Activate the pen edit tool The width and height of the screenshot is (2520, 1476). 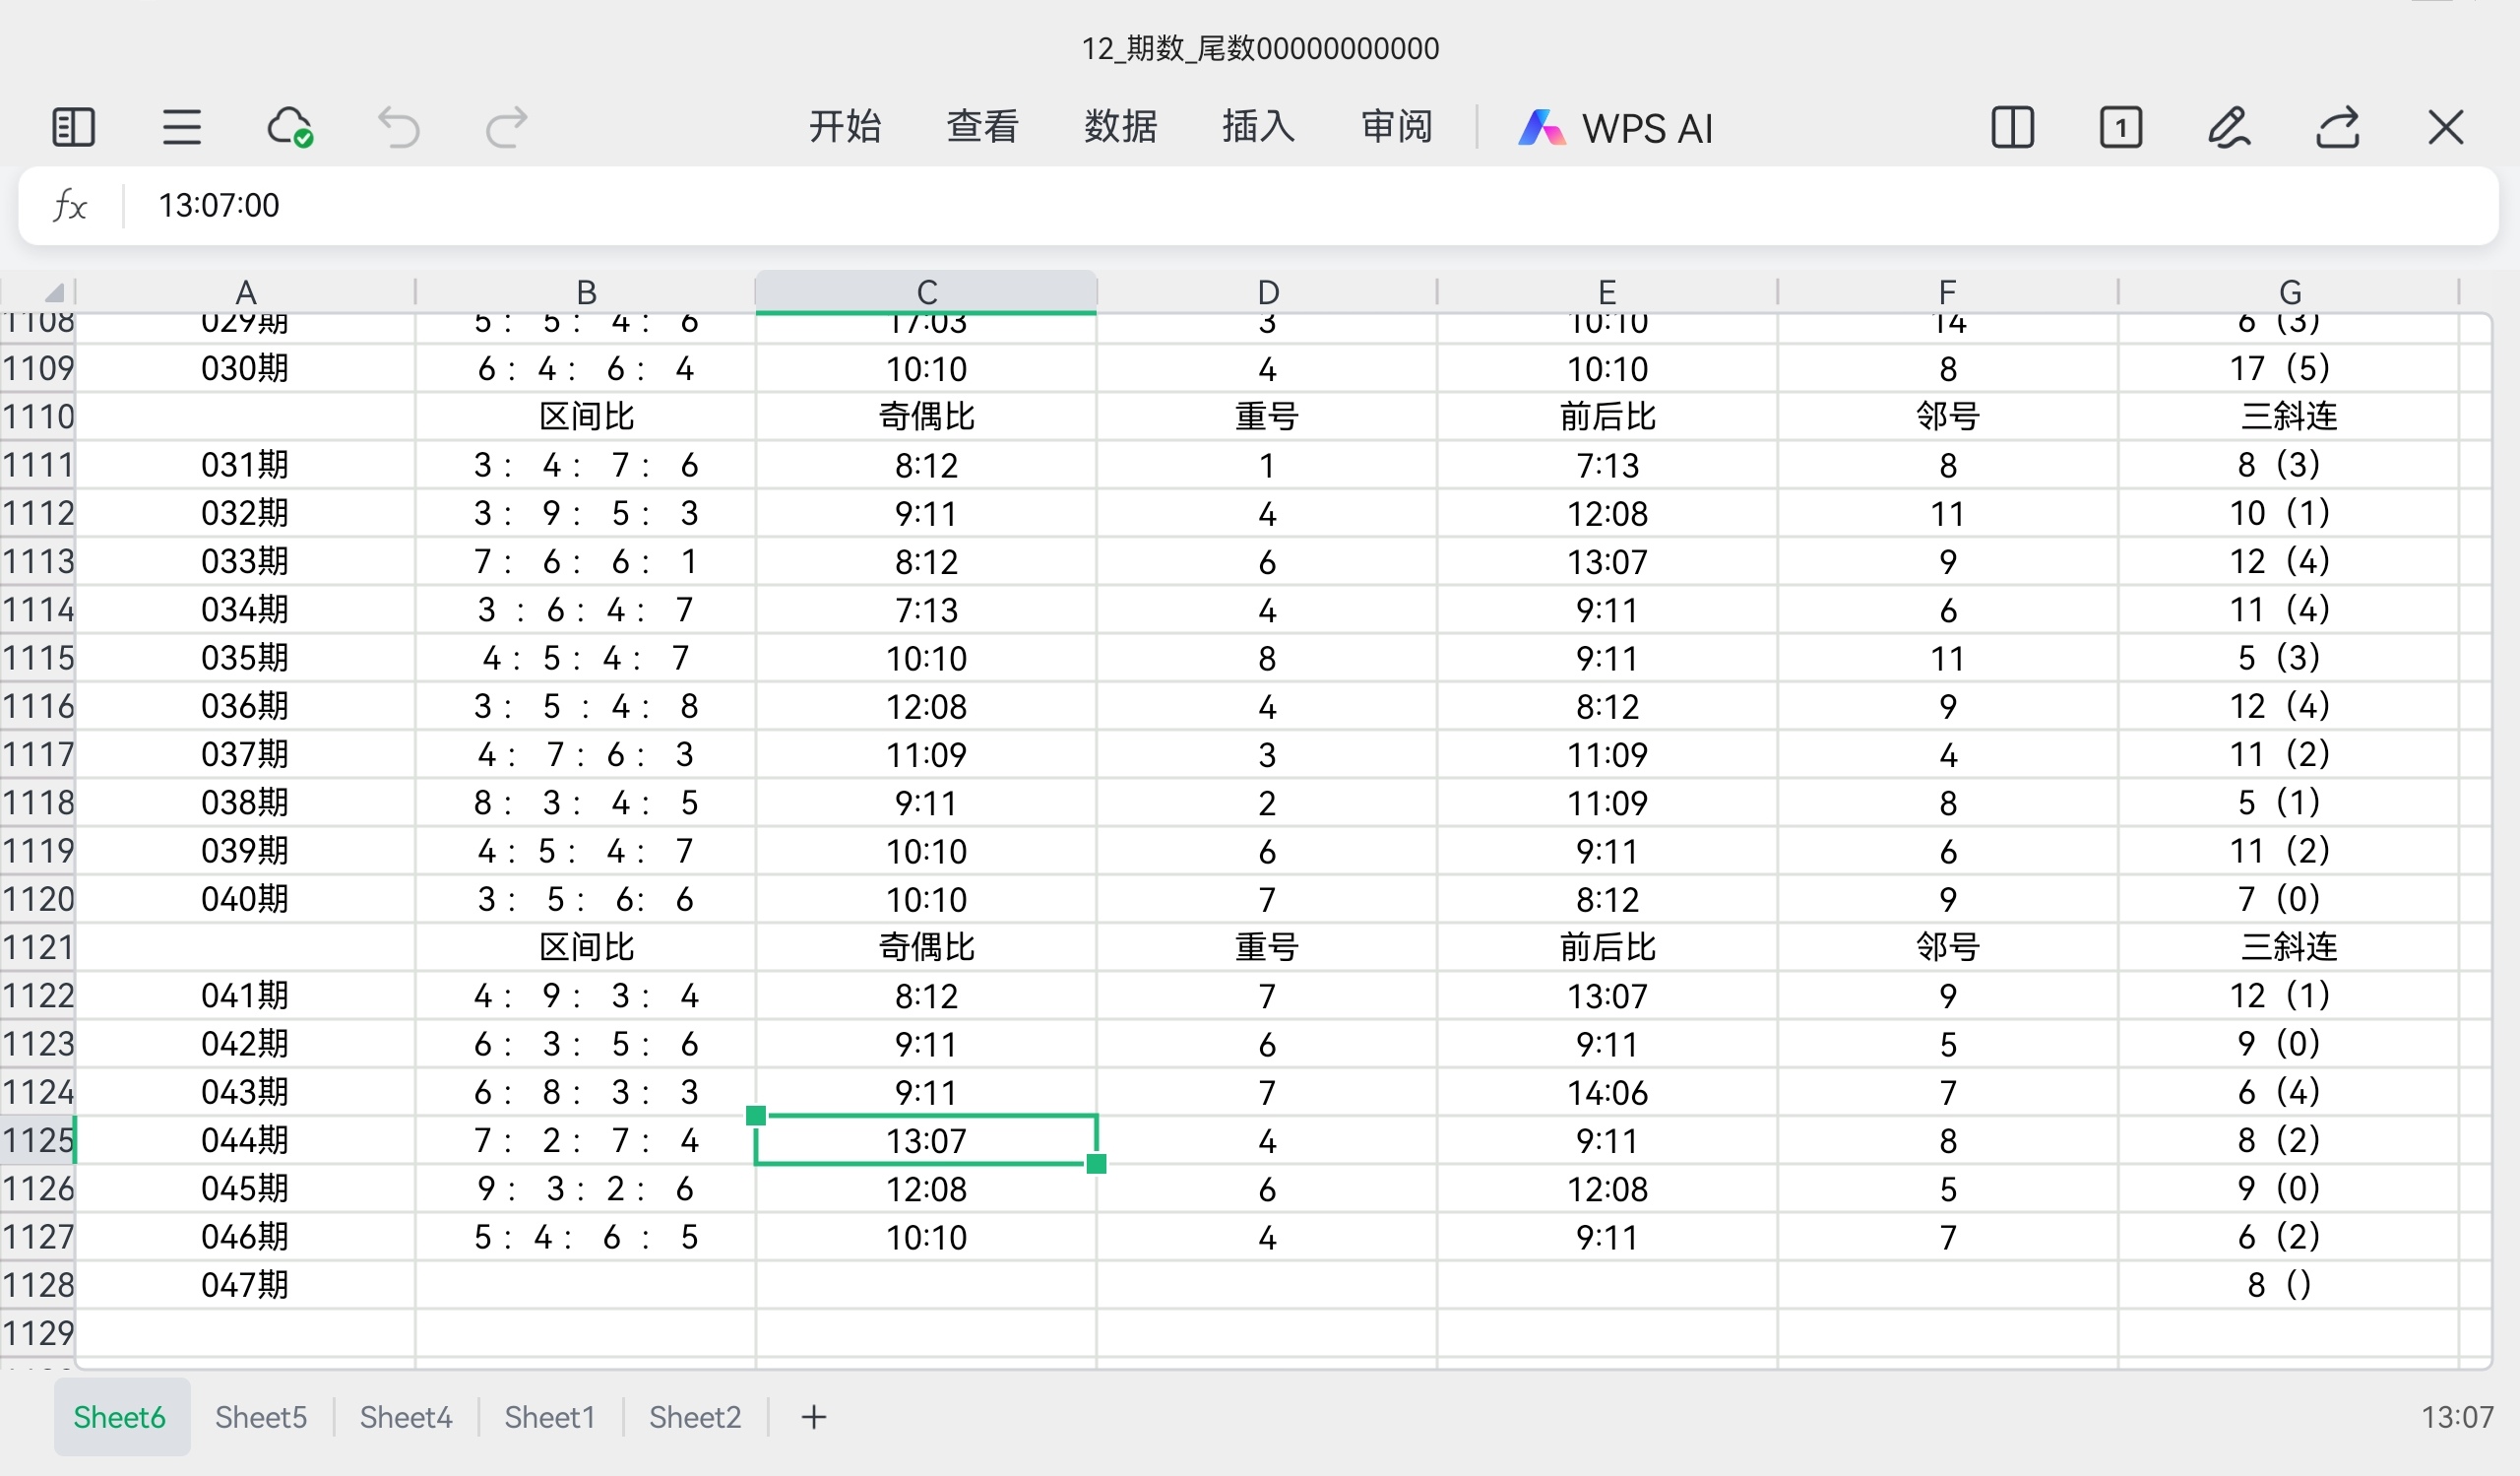click(2229, 128)
